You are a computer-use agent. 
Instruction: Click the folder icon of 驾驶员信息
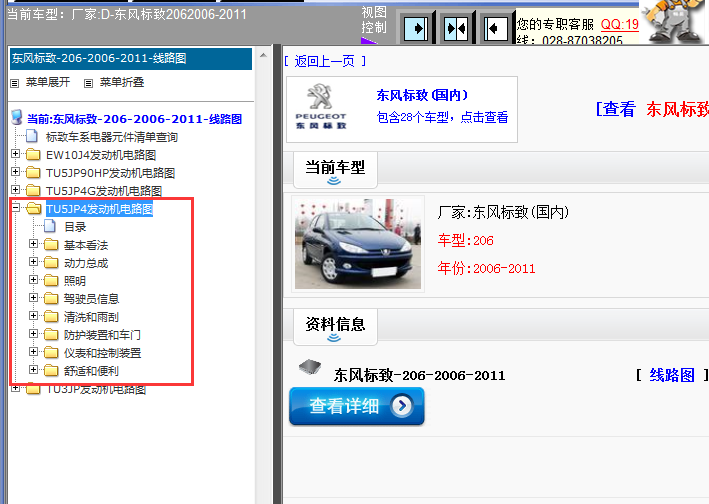[51, 298]
